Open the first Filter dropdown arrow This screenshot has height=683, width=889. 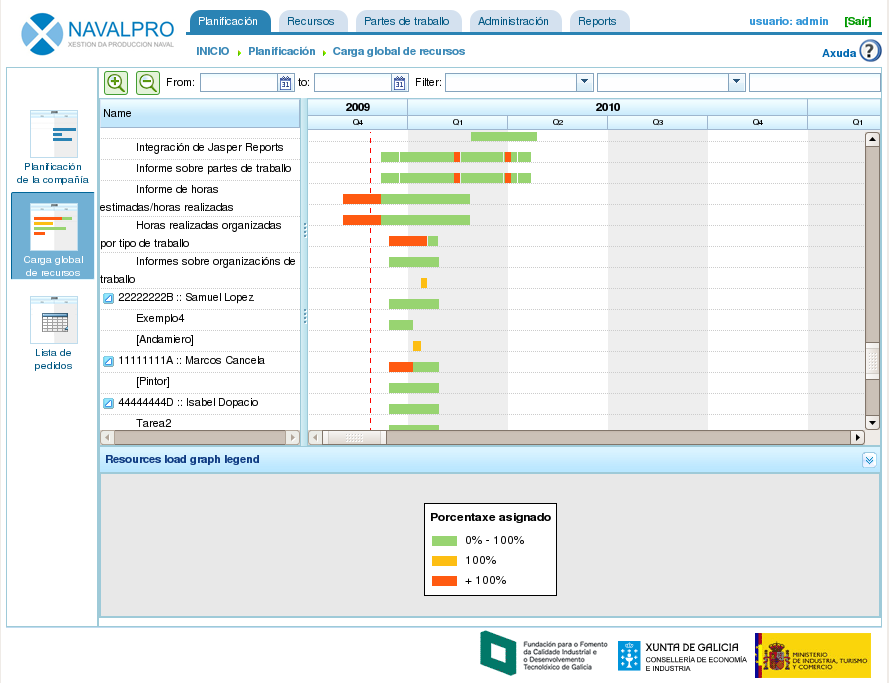[585, 83]
